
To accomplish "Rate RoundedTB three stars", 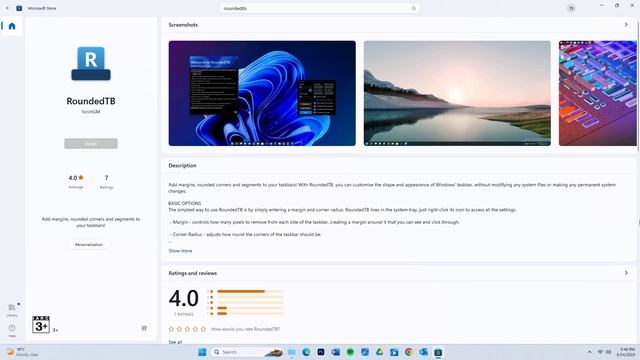I will tap(187, 329).
